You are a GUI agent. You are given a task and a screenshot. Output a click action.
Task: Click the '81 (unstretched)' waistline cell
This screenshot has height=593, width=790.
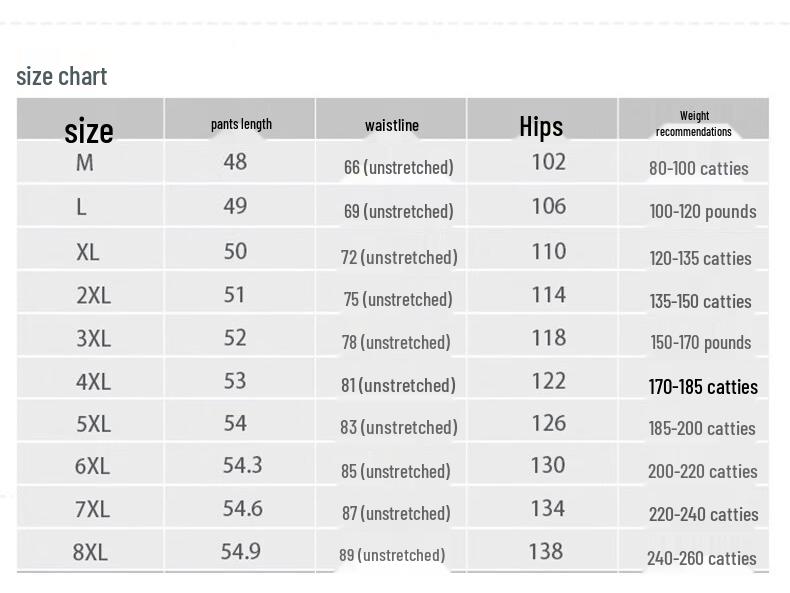[398, 385]
